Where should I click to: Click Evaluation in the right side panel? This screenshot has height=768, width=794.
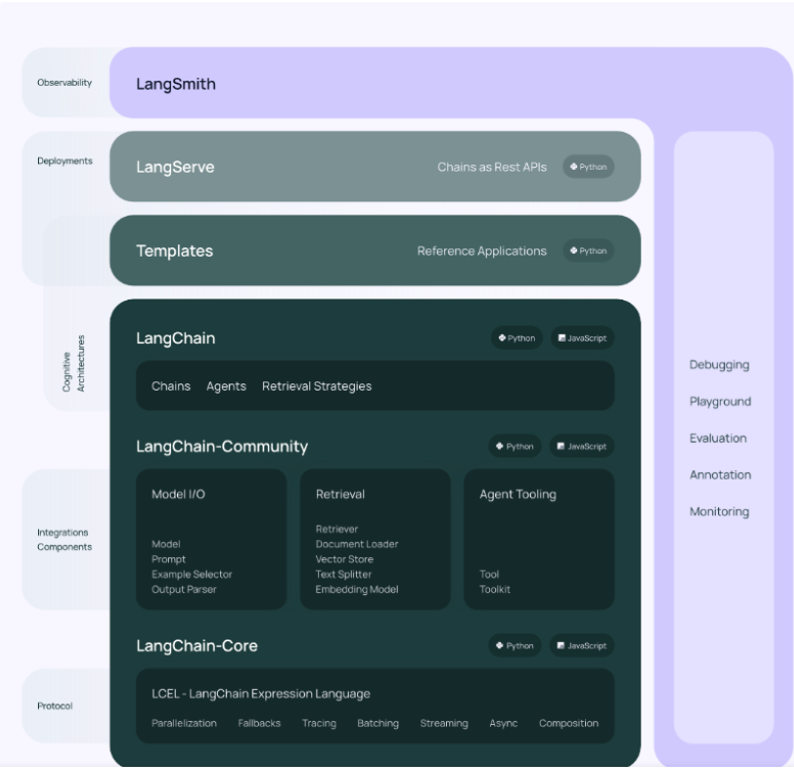[x=718, y=438]
